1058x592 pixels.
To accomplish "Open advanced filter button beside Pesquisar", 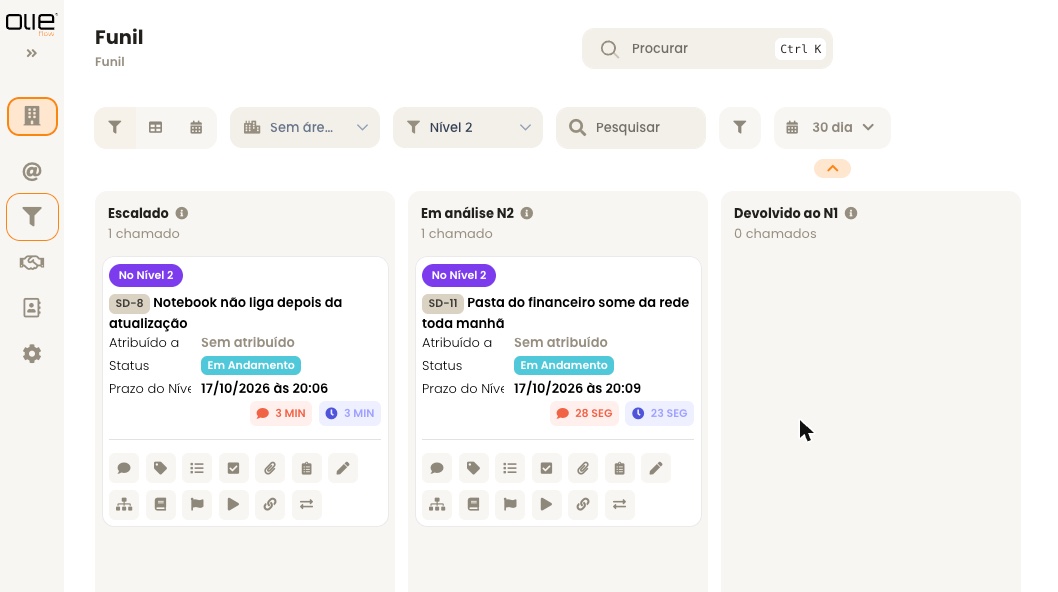I will pyautogui.click(x=740, y=128).
